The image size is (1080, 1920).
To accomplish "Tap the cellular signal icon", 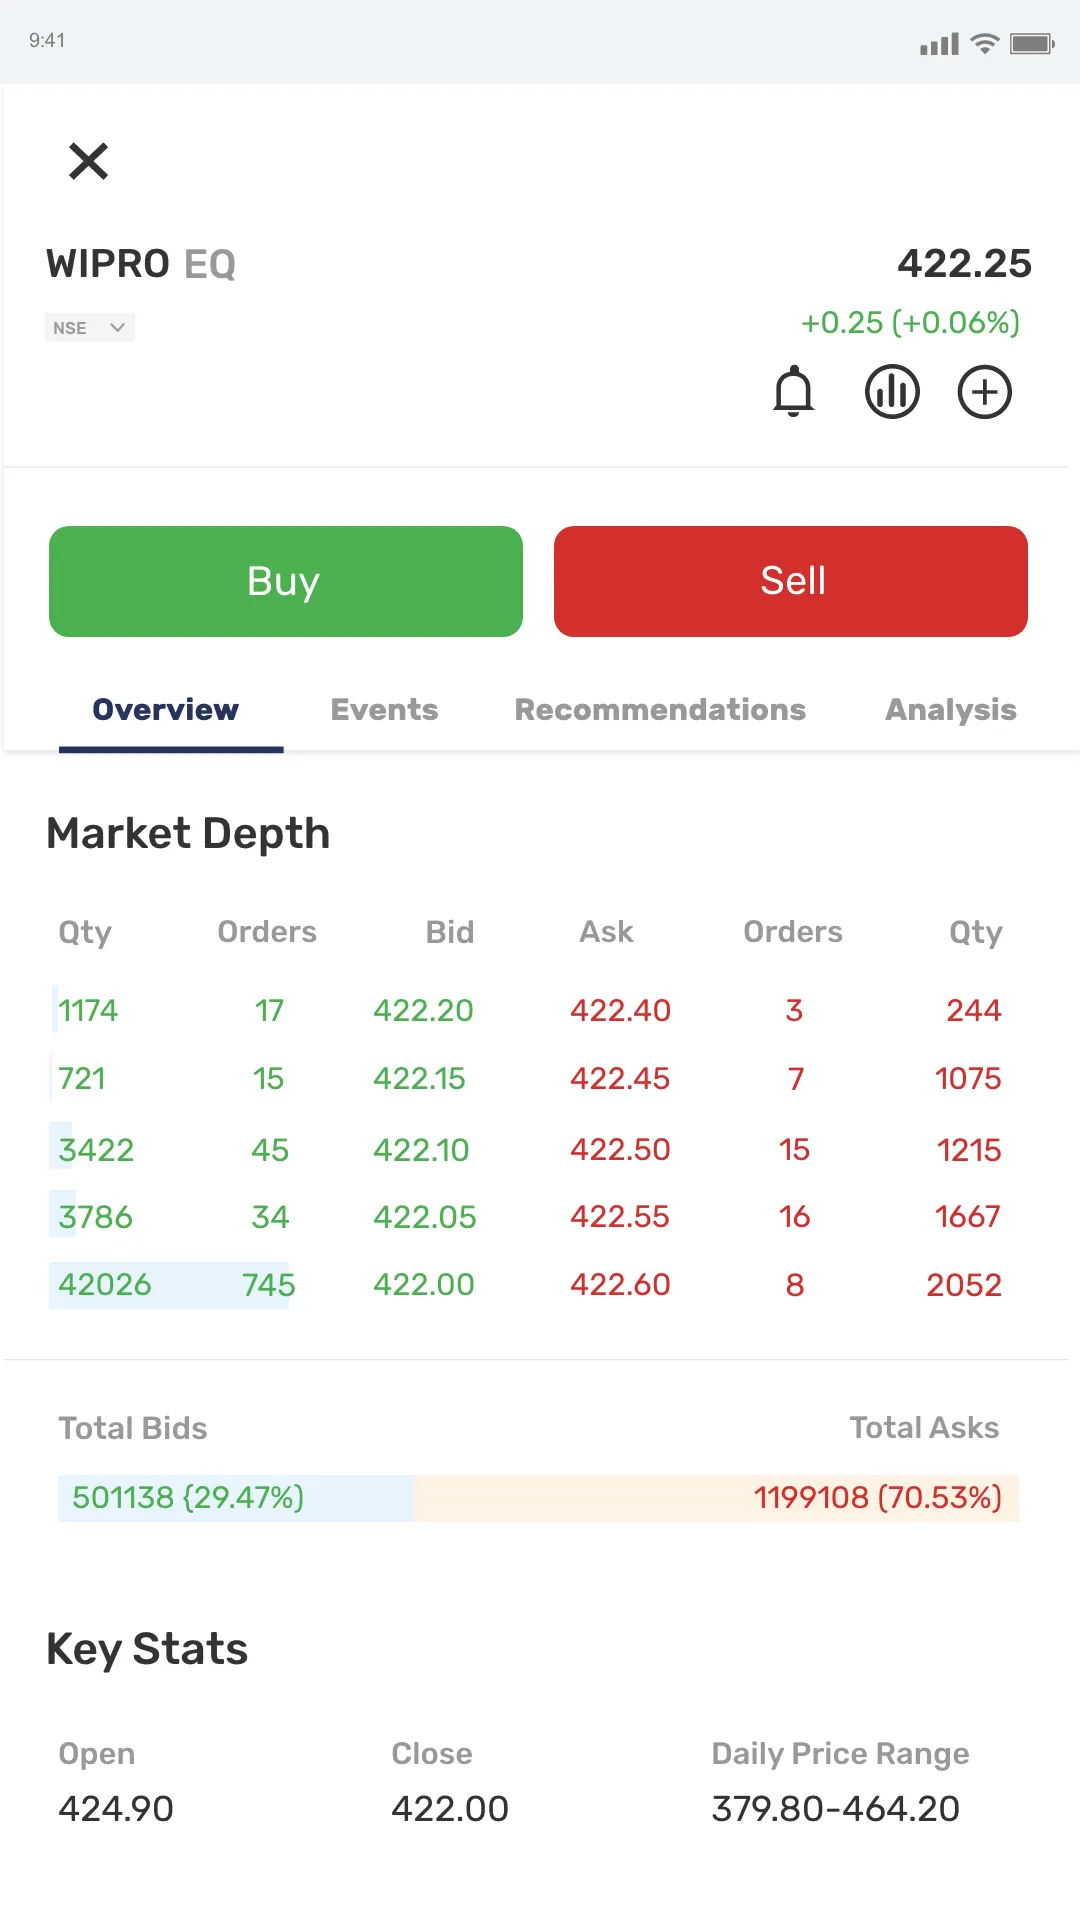I will tap(939, 44).
